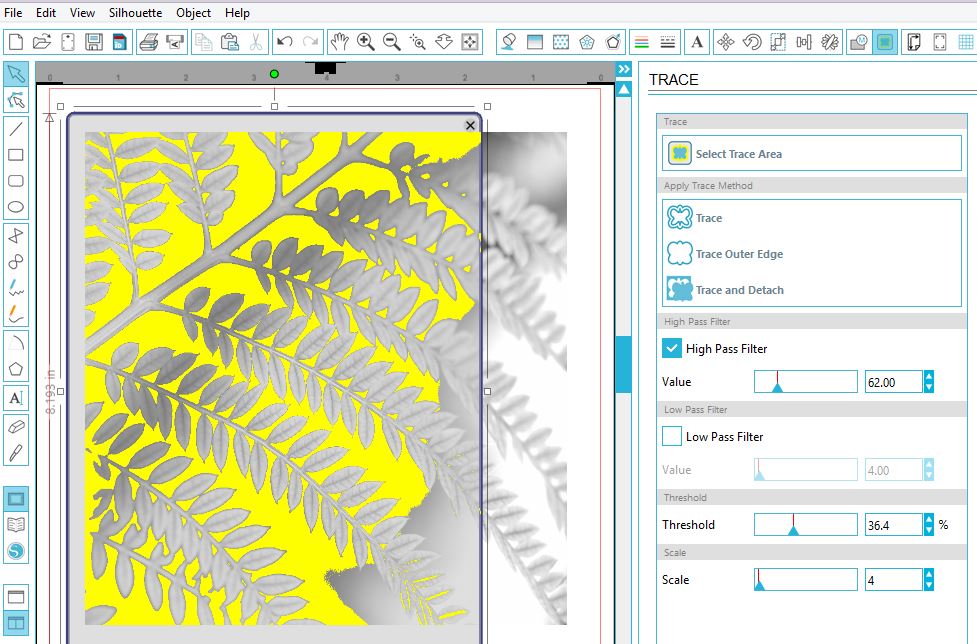Send to Silhouette cutter icon

click(x=175, y=42)
